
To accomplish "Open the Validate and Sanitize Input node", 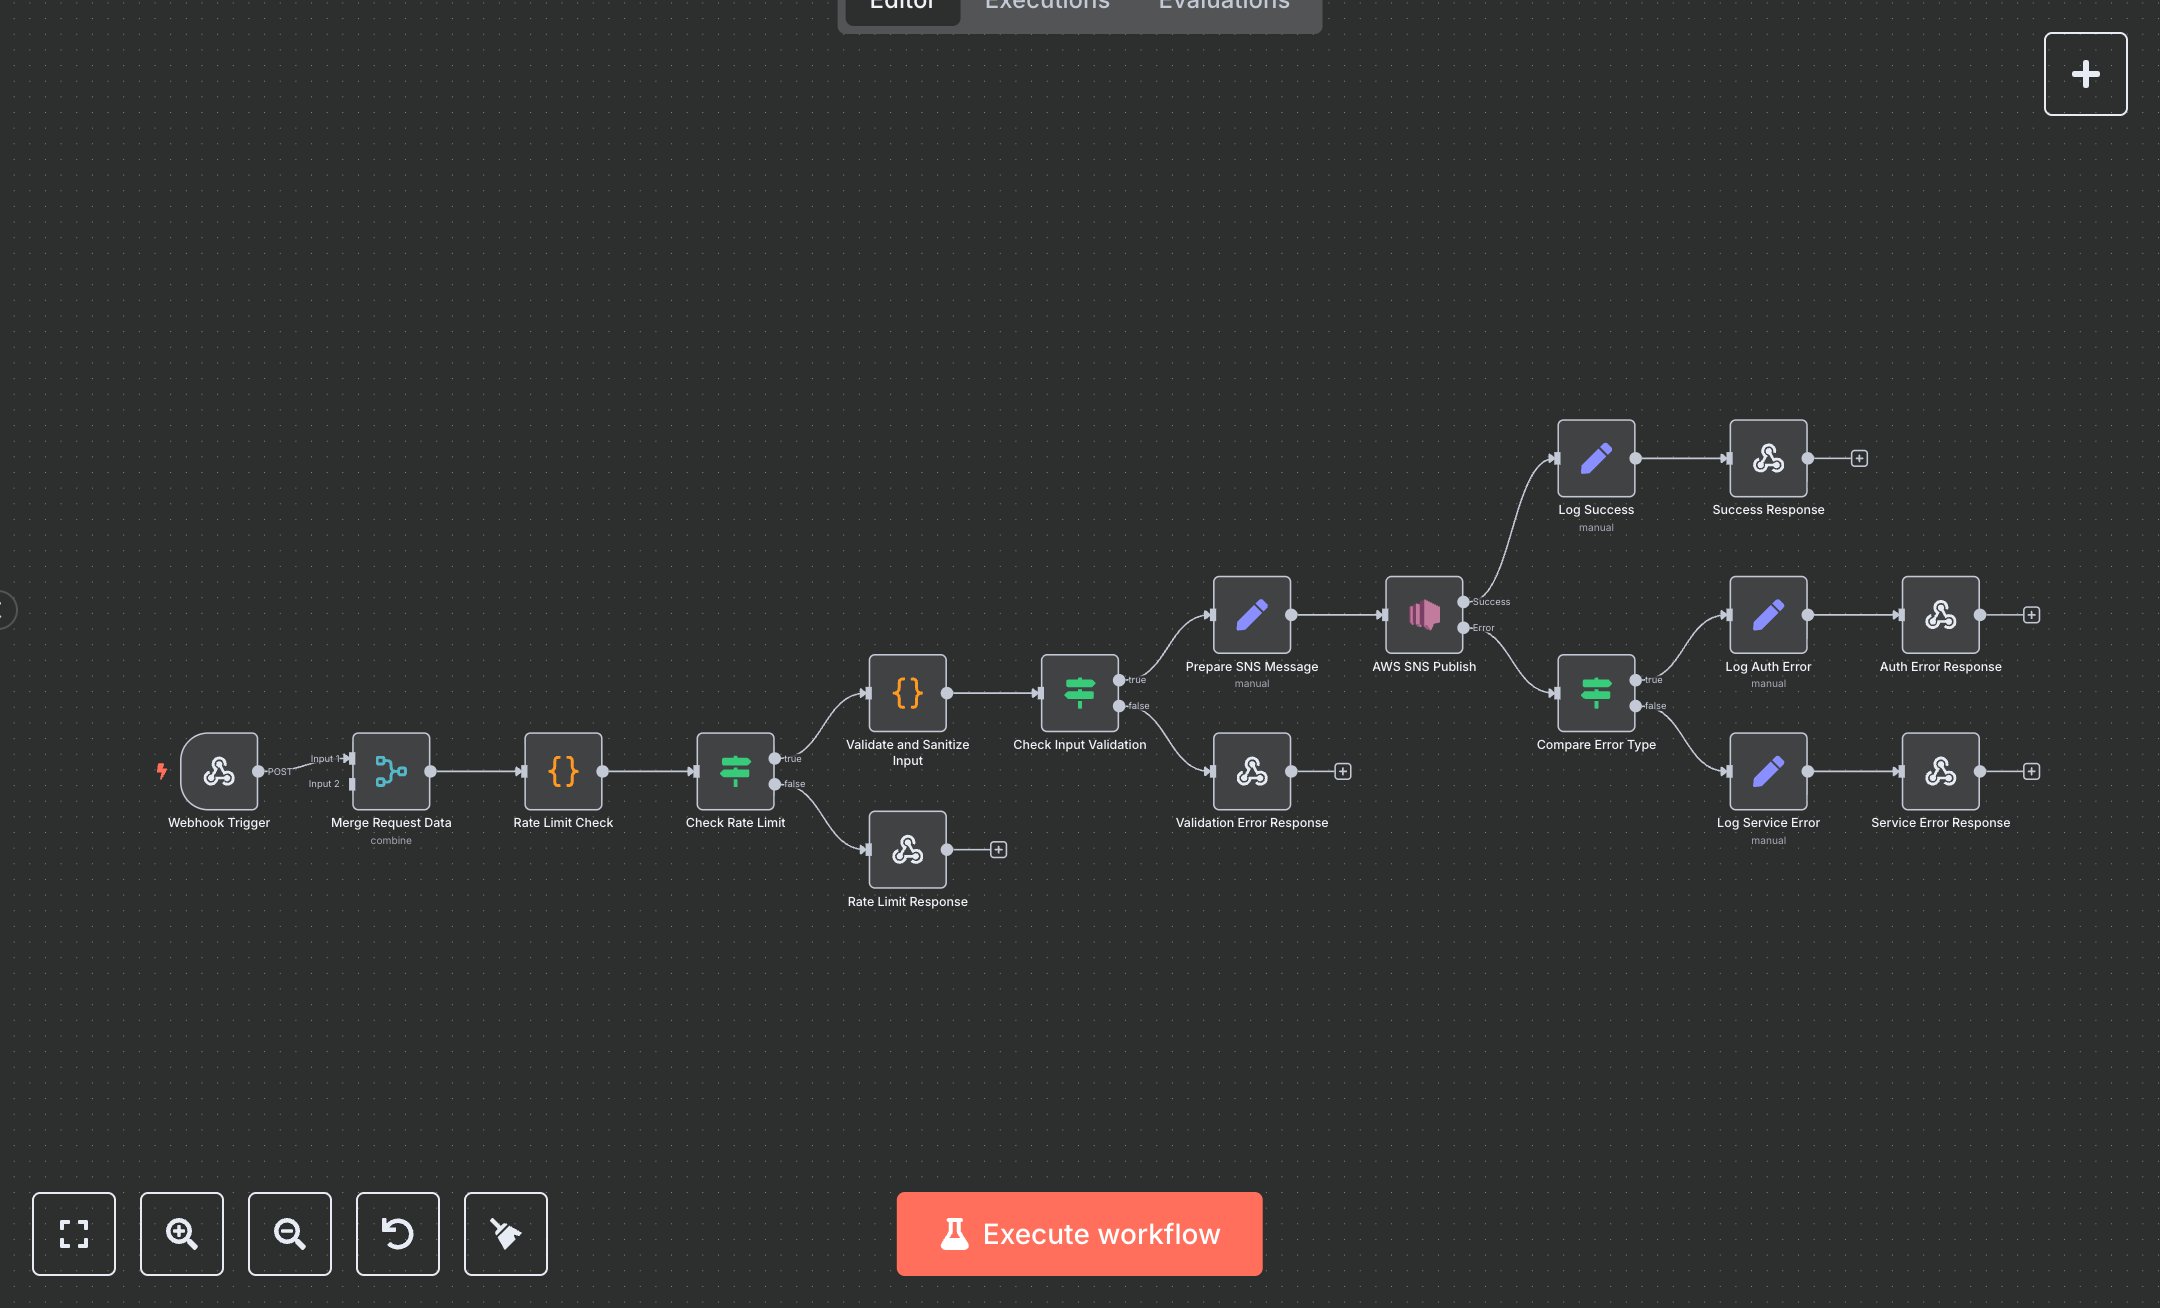I will [907, 694].
